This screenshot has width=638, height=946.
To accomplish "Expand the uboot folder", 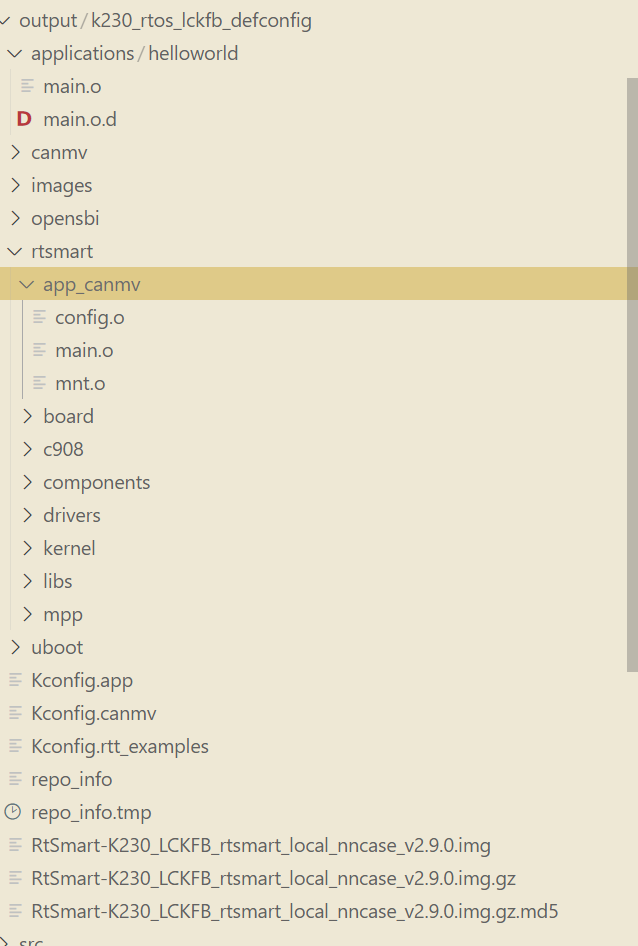I will [15, 648].
